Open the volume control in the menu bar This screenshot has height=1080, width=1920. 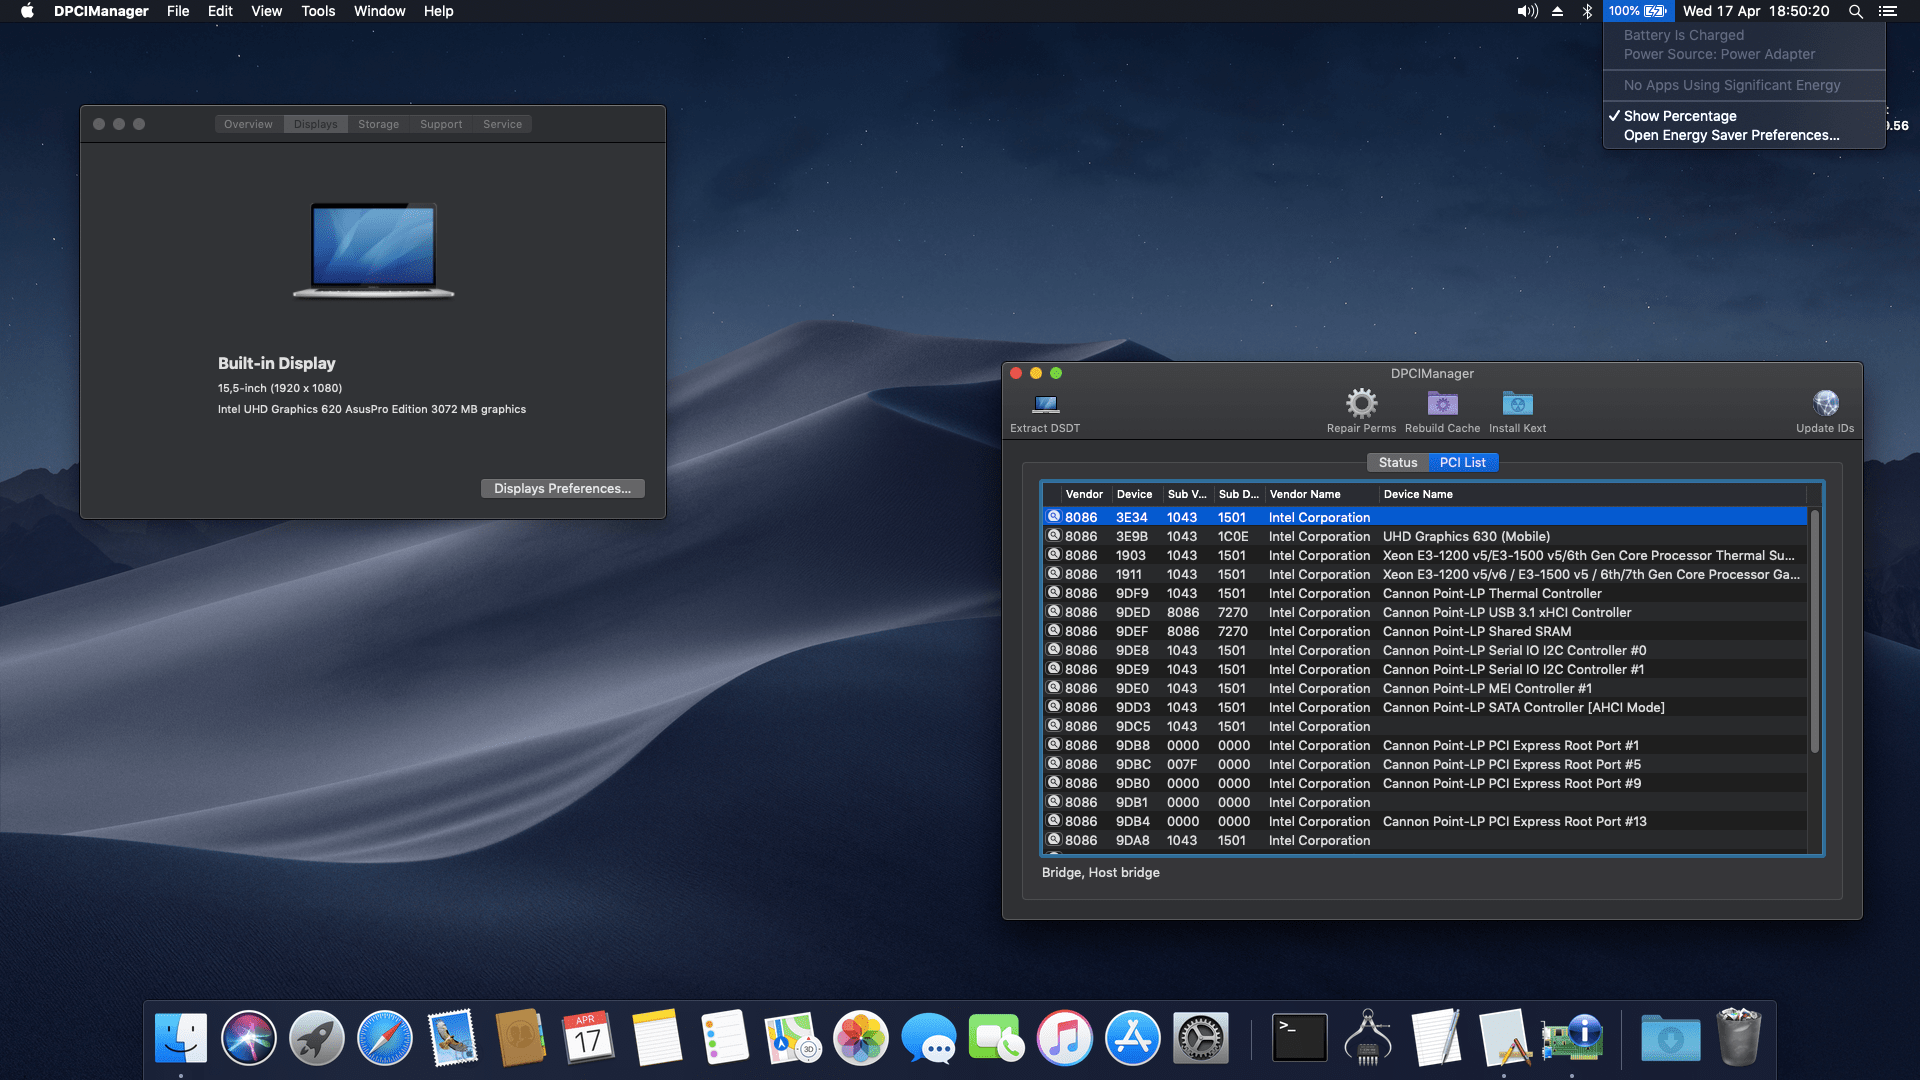coord(1527,11)
